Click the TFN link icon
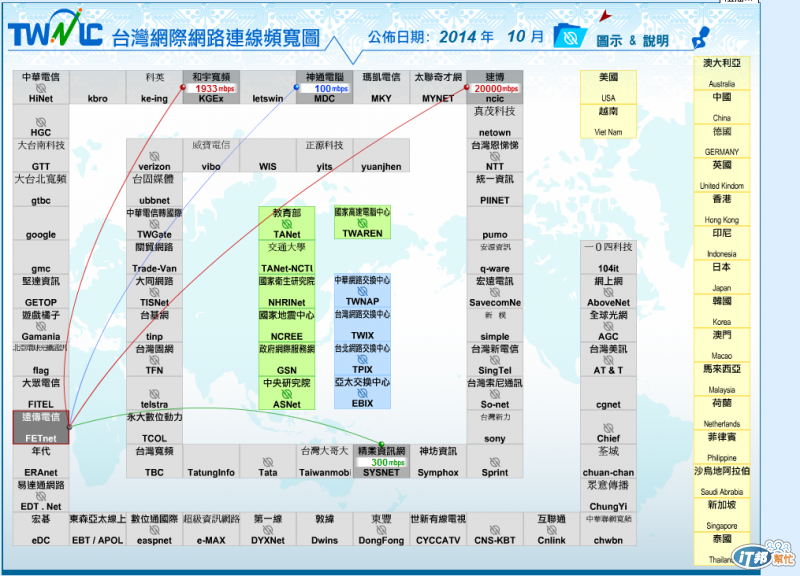 [x=154, y=360]
